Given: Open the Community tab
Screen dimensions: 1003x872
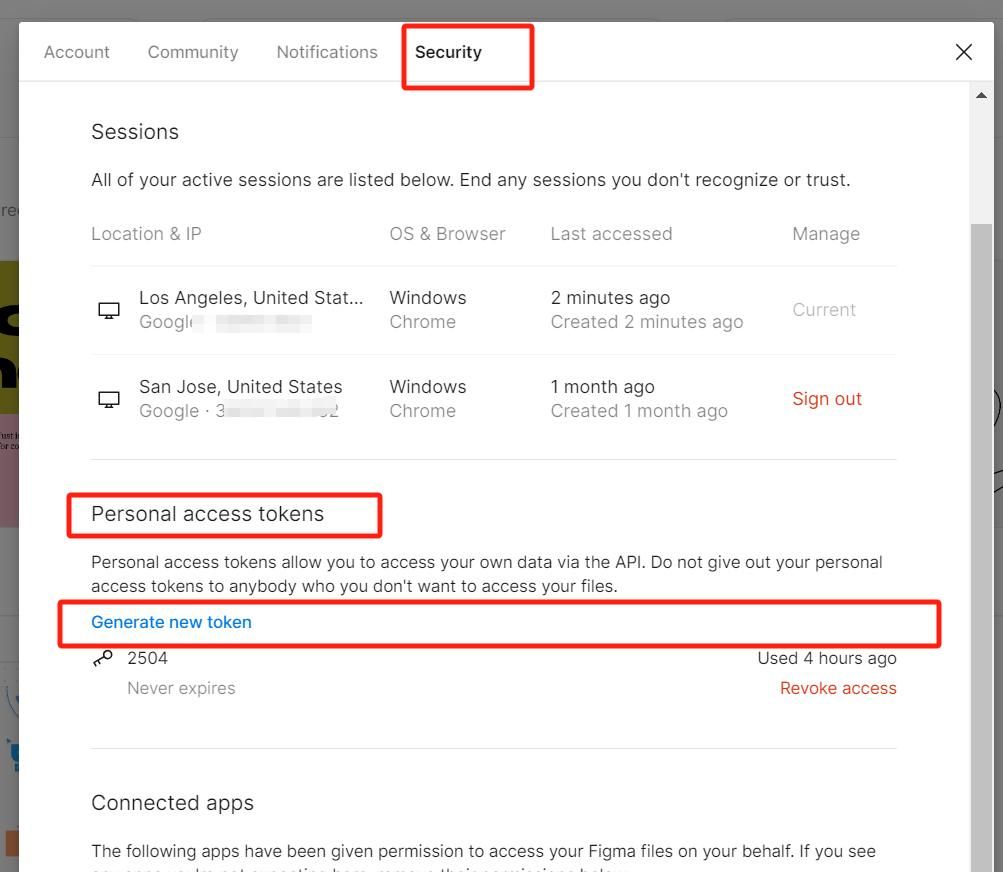Looking at the screenshot, I should (193, 52).
